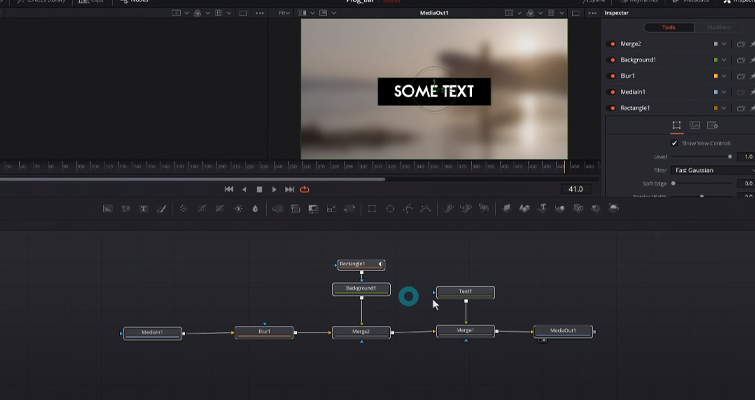Viewport: 755px width, 400px height.
Task: Open the Settings tab icon in Inspector
Action: pos(713,125)
